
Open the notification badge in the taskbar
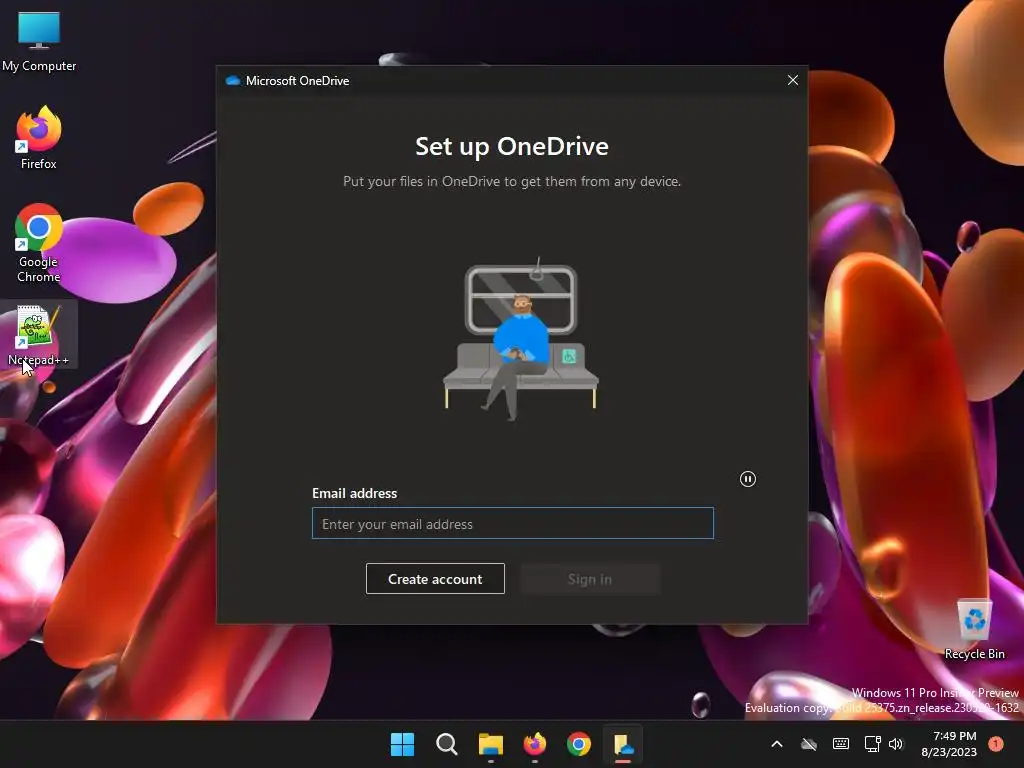(996, 743)
